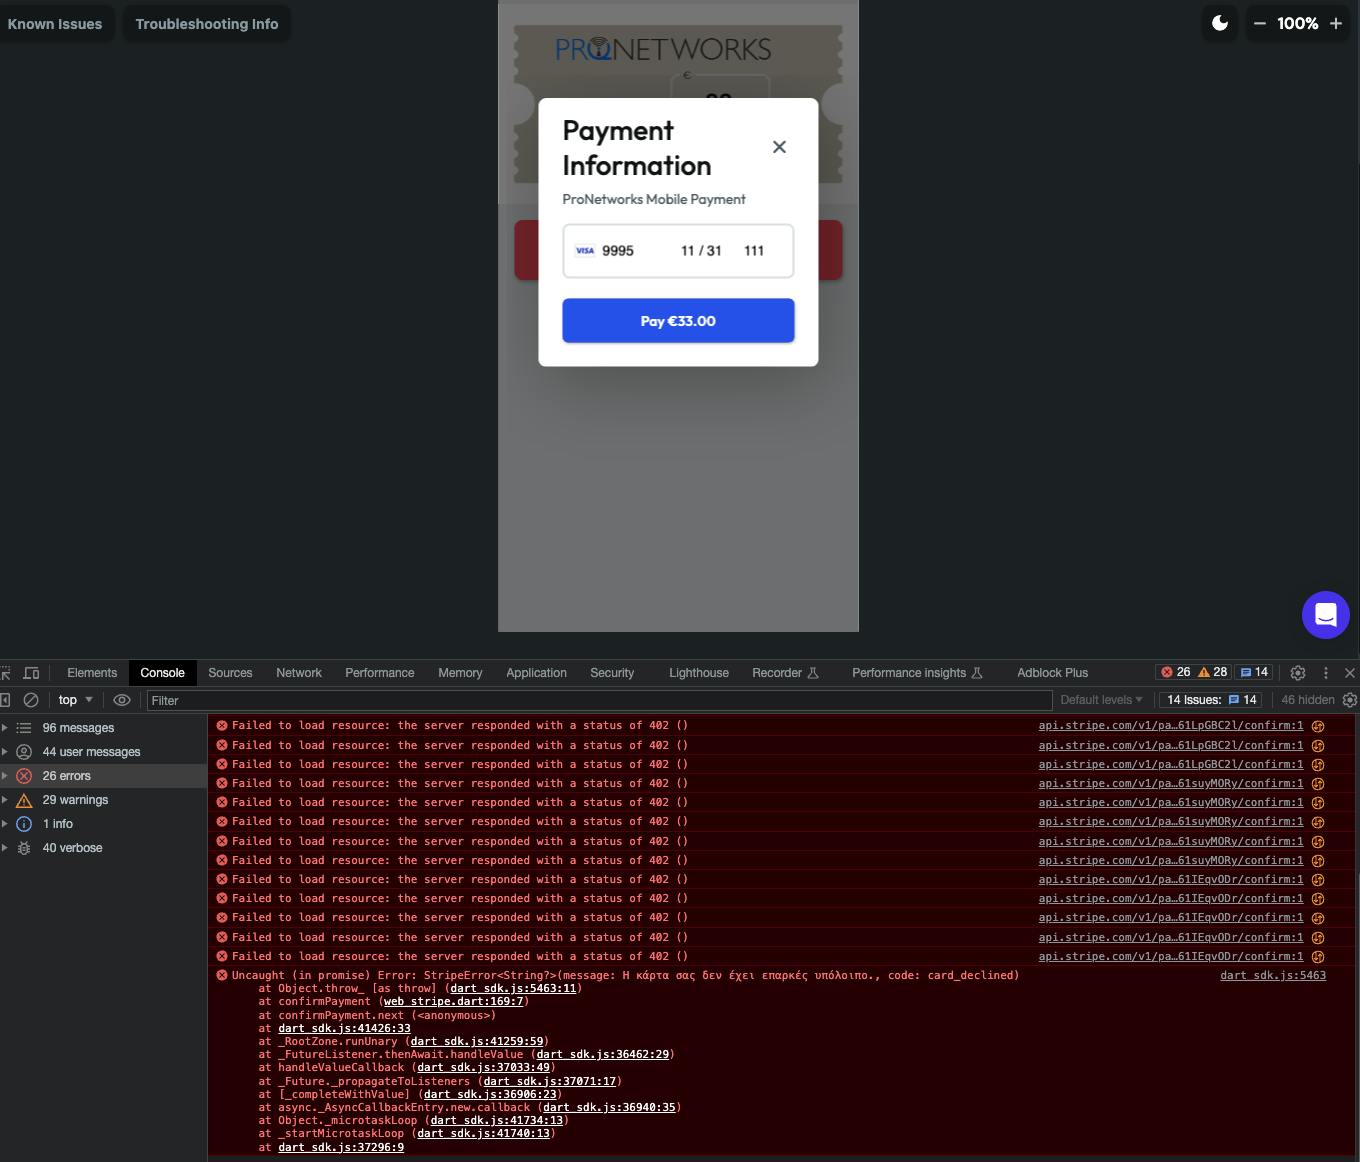Screen dimensions: 1360x1162
Task: Open the dart_sdk.js:37296:9 link
Action: [341, 1147]
